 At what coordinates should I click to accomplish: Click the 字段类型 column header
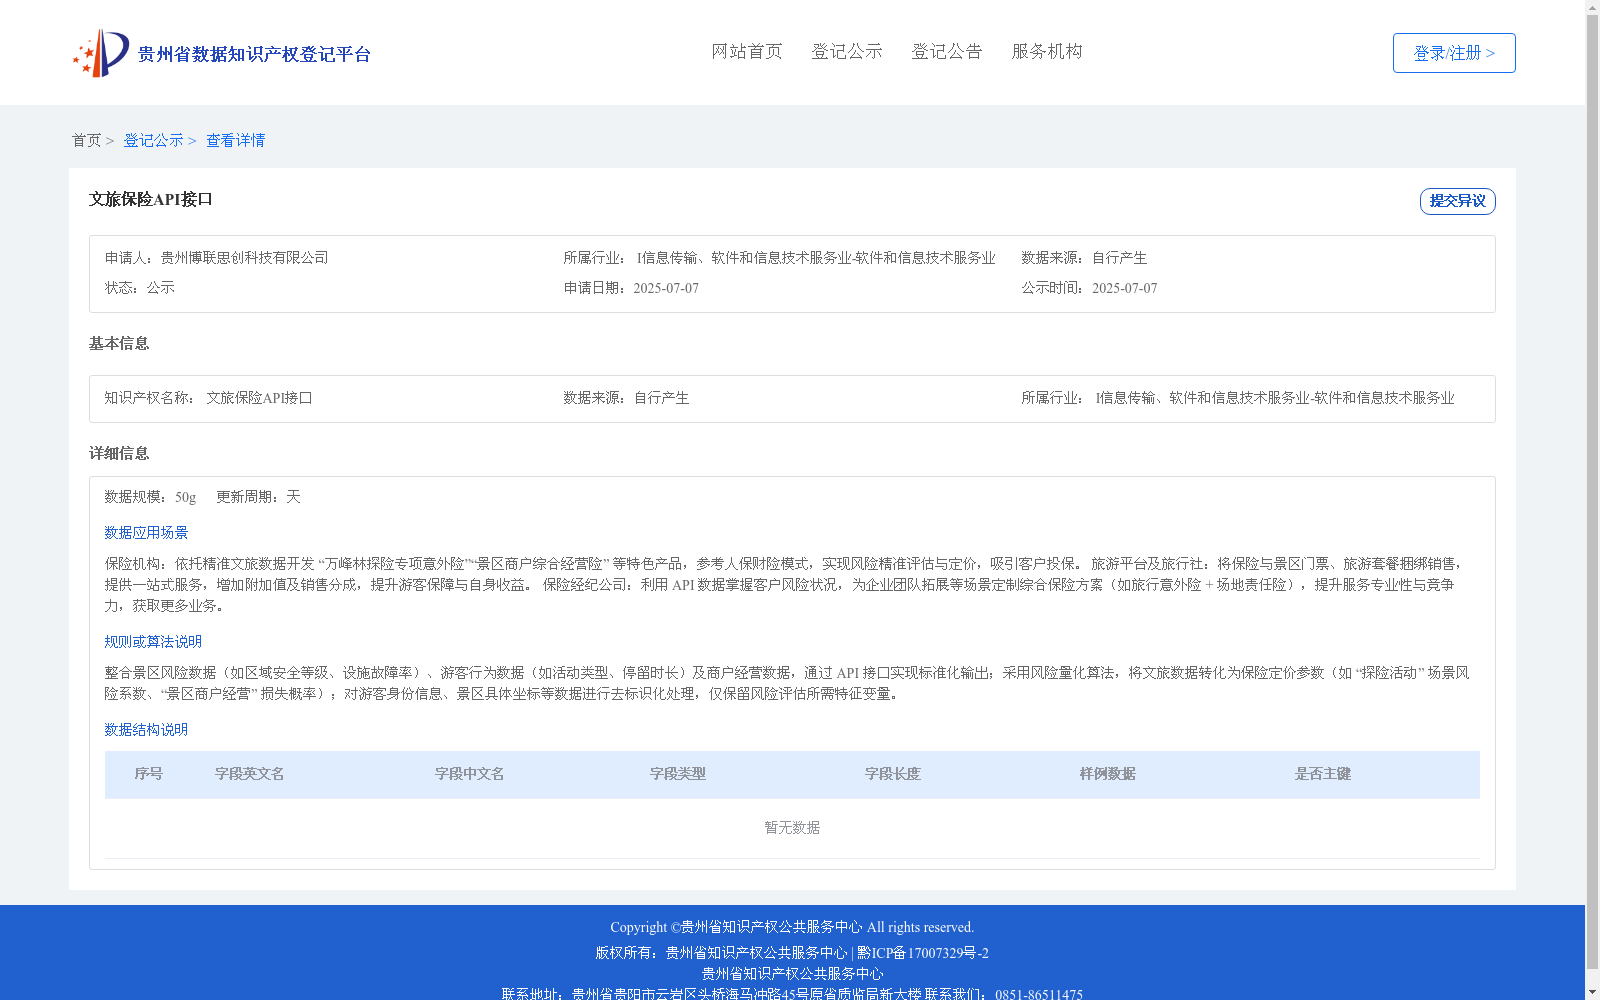pos(678,774)
